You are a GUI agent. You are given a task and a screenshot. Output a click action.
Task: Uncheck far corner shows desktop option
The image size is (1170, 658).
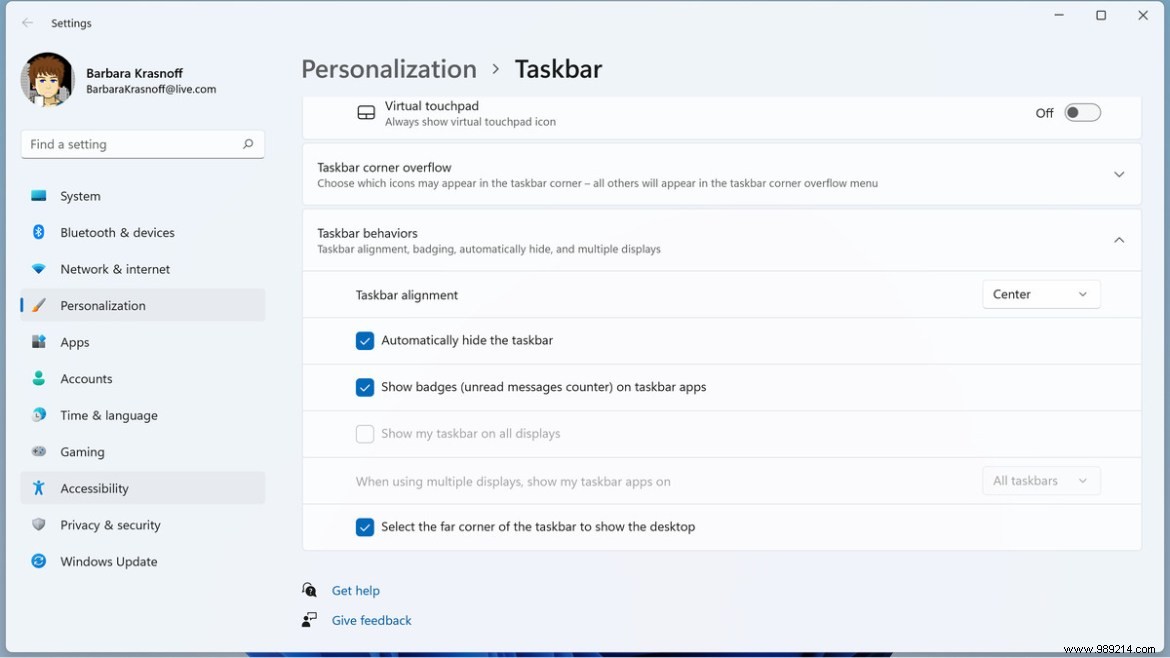[x=365, y=526]
